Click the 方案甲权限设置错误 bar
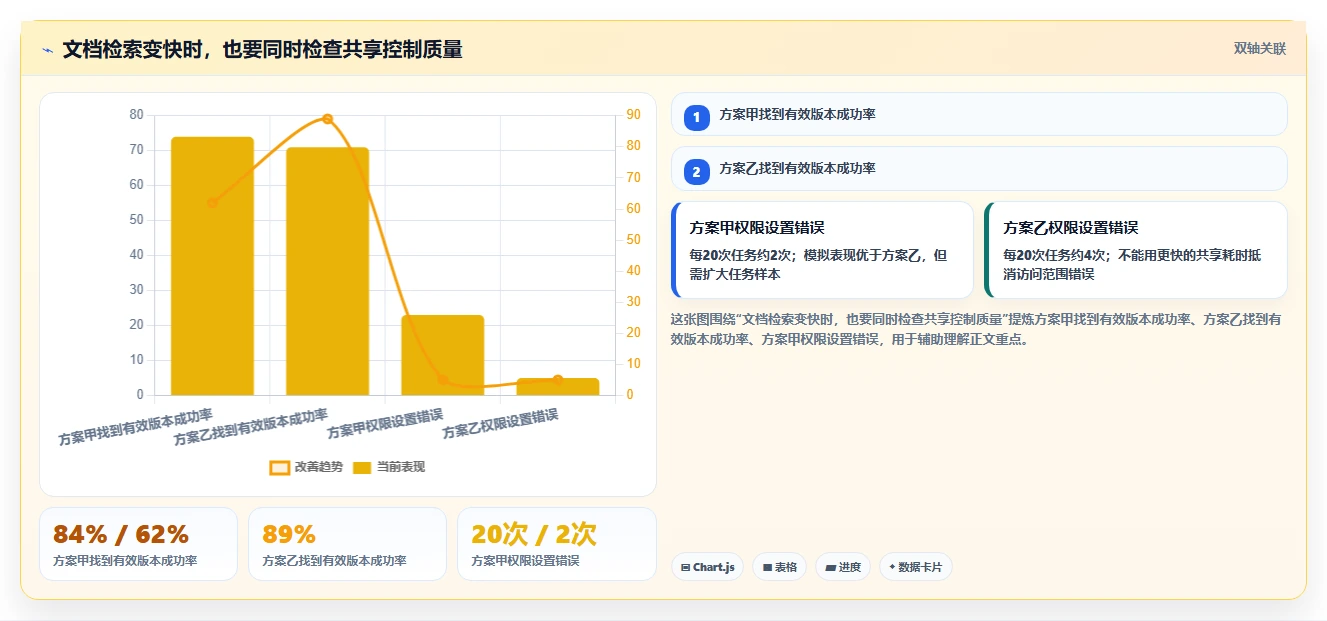Screen dimensions: 1327x621 [443, 355]
